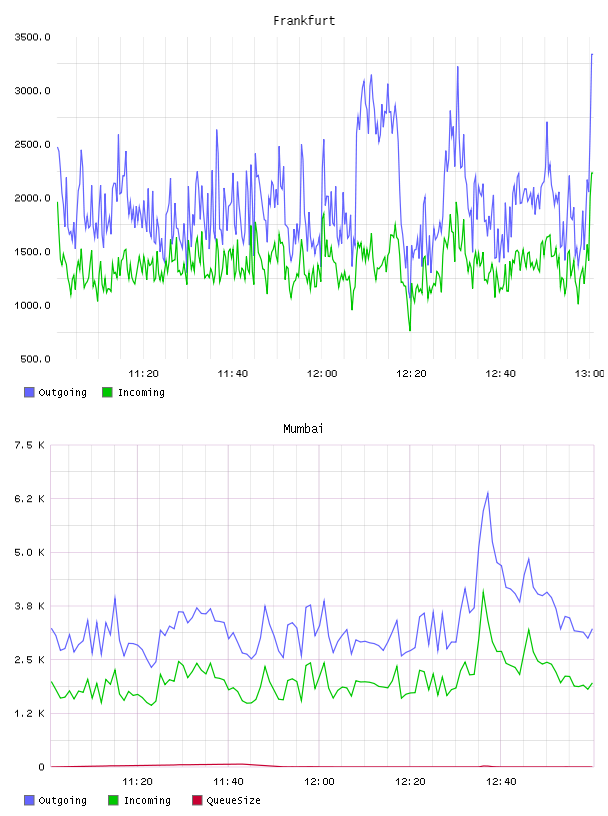608x816 pixels.
Task: Click the 11:20 time label under Frankfurt chart
Action: click(x=143, y=373)
